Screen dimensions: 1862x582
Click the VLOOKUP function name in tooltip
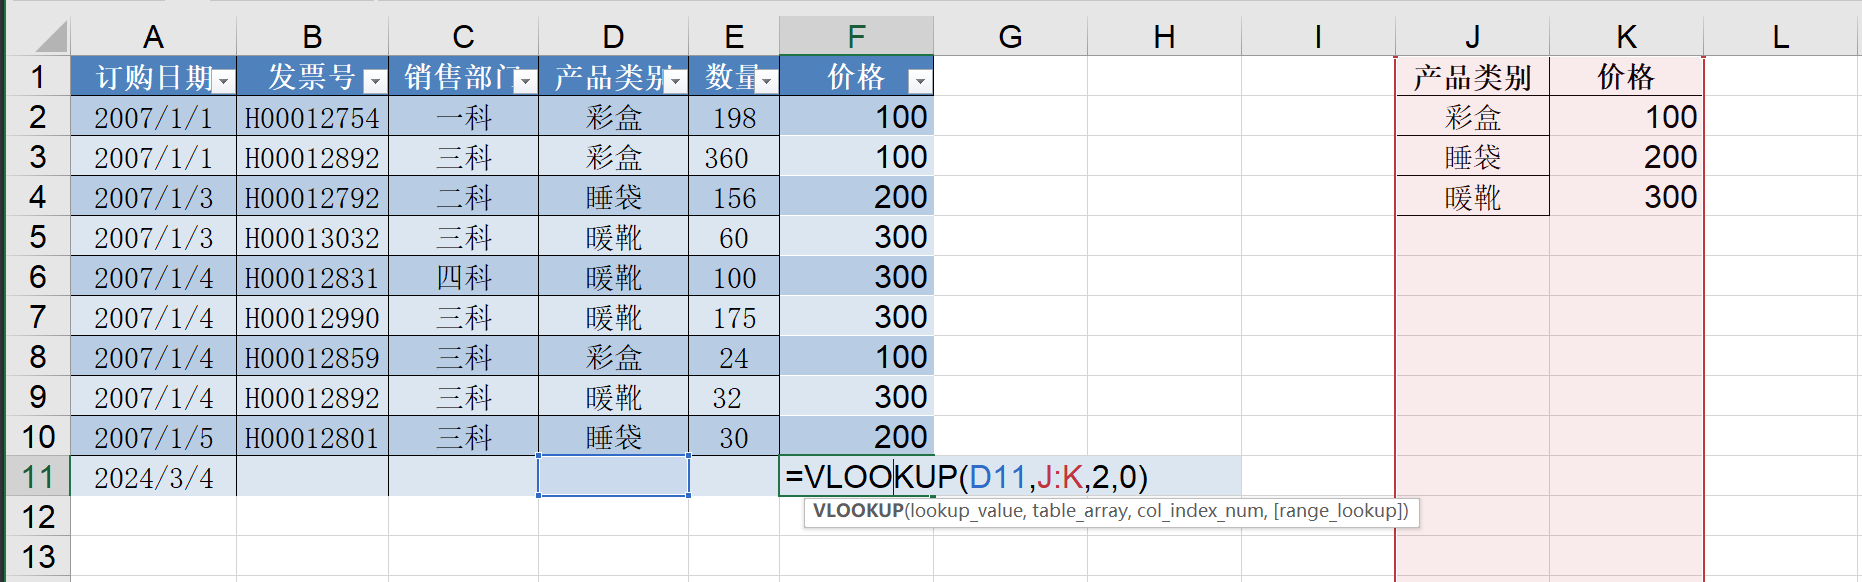(858, 511)
